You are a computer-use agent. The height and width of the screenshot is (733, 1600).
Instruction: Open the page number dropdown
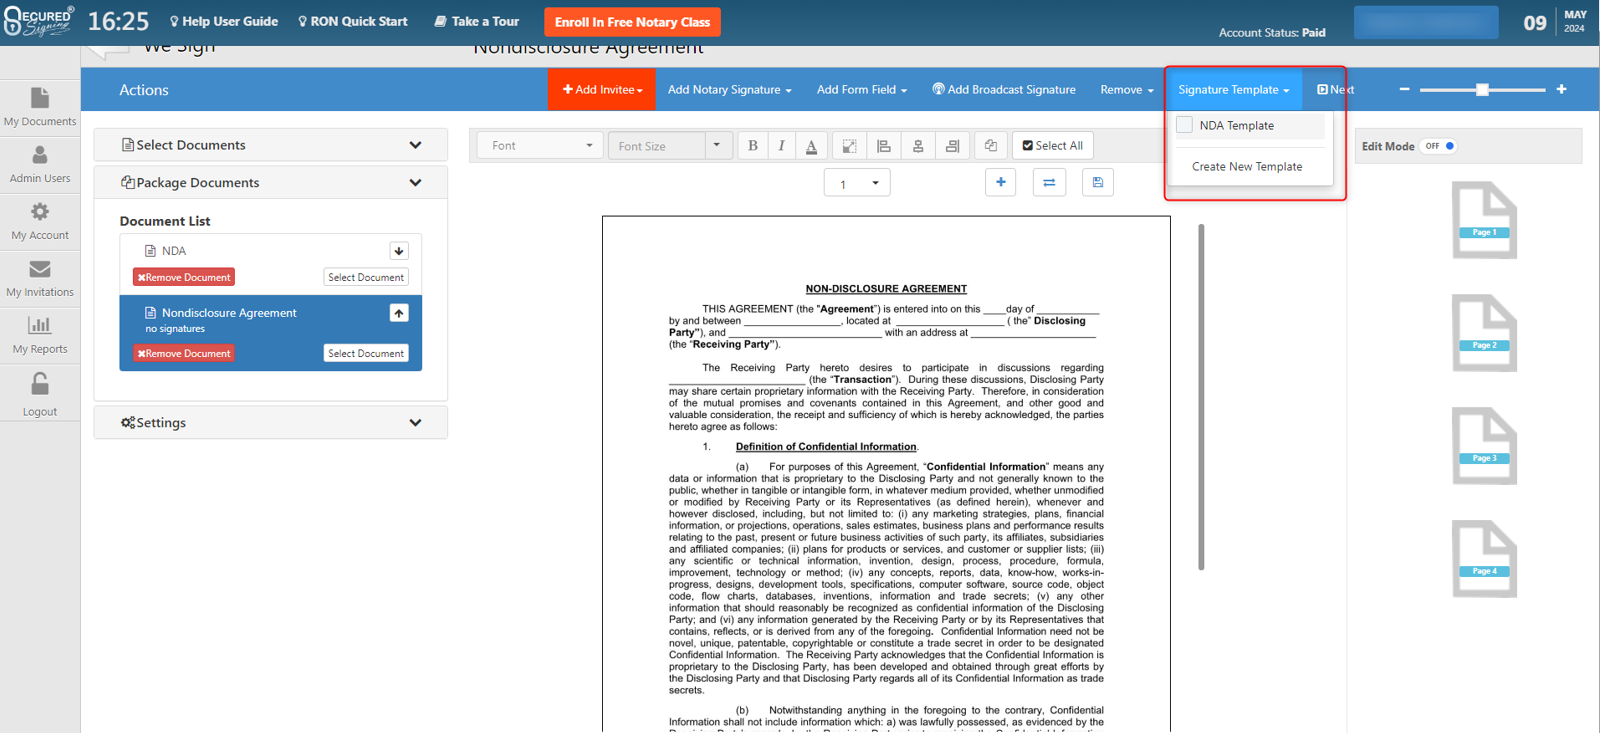click(x=857, y=183)
